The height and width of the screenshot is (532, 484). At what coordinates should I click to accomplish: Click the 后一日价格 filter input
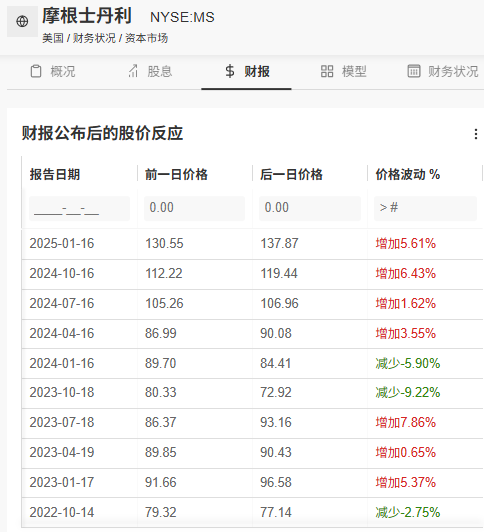click(310, 208)
